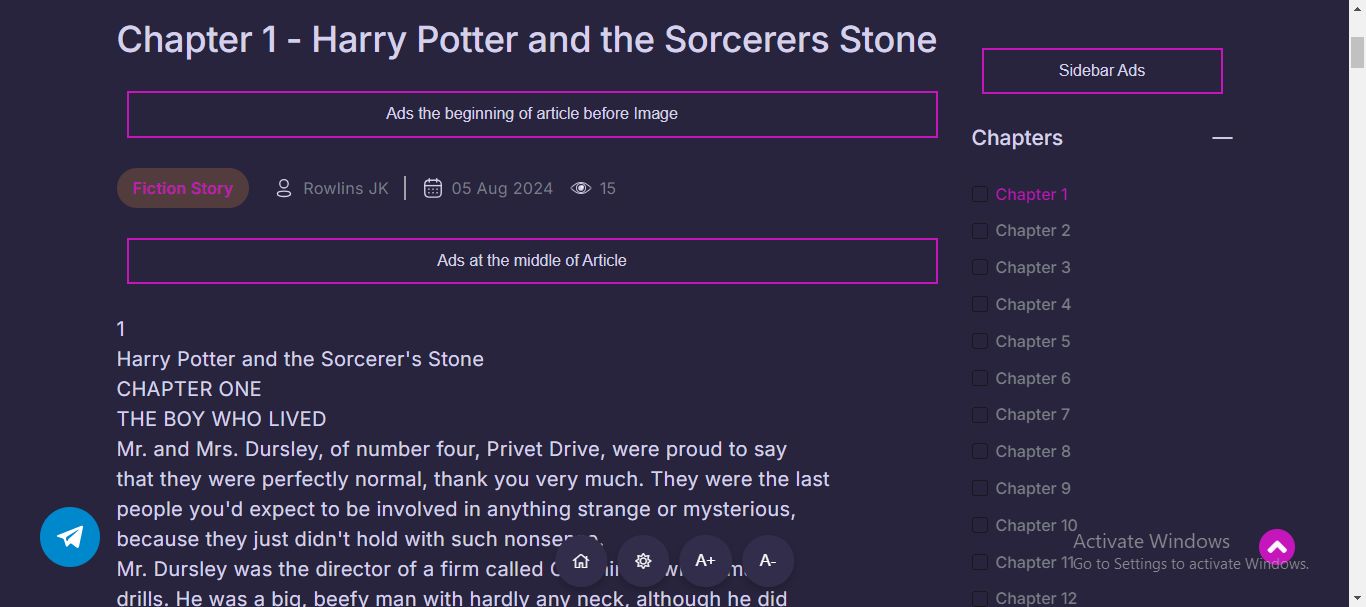Increase font size with the A+ button
This screenshot has height=607, width=1366.
[x=705, y=561]
